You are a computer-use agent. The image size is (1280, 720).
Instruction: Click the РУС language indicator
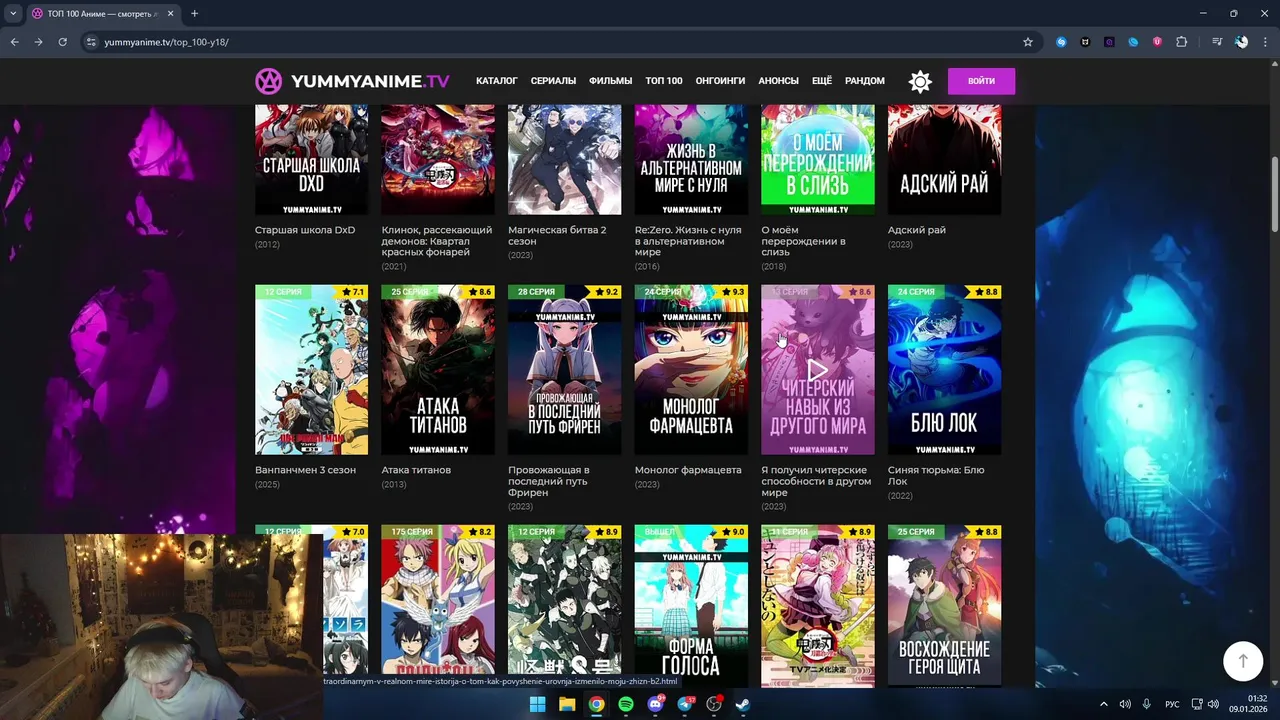tap(1172, 704)
